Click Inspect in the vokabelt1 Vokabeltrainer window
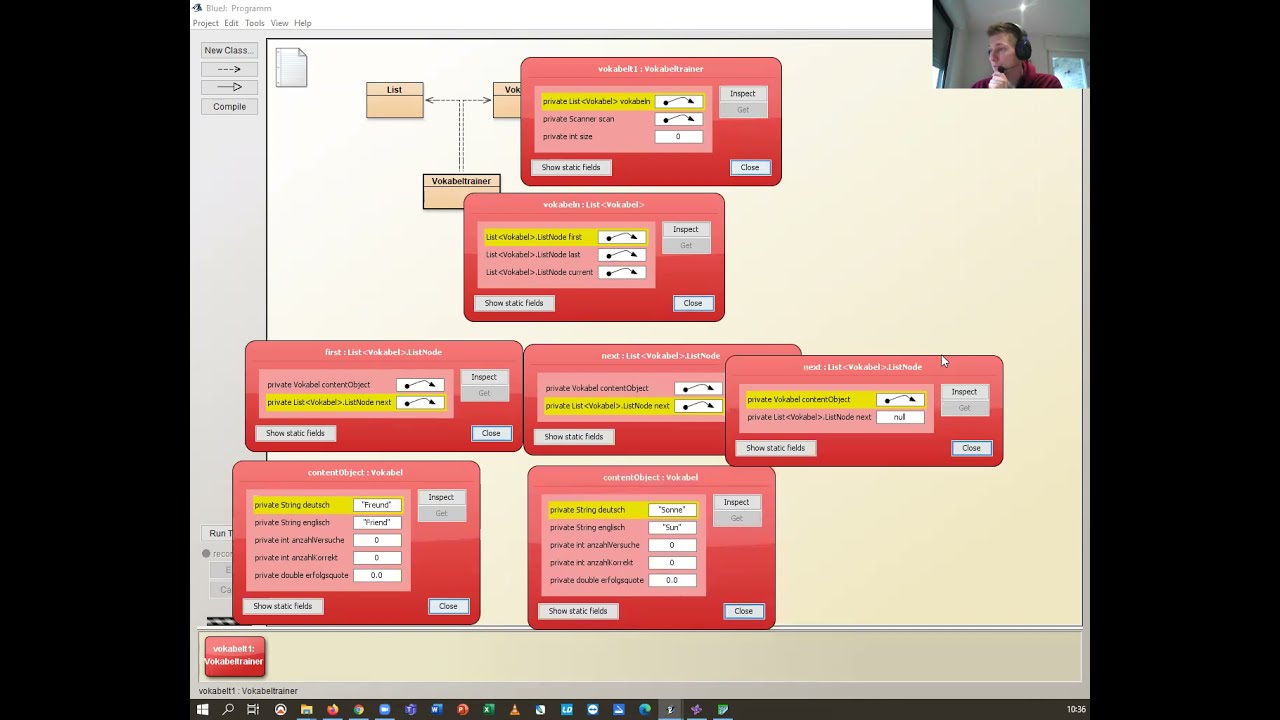Screen dimensions: 1280x720 743,94
